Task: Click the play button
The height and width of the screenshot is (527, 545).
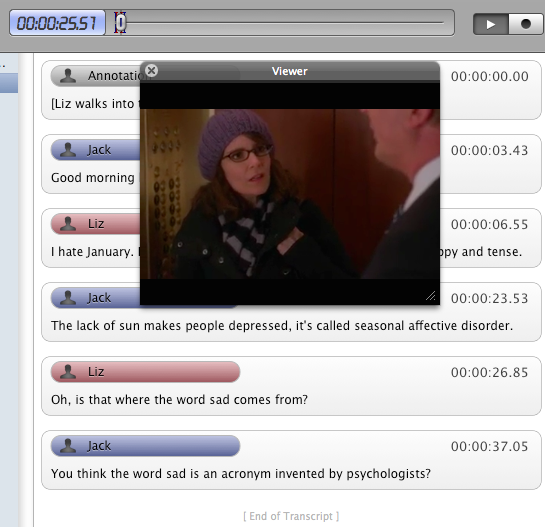Action: click(491, 24)
